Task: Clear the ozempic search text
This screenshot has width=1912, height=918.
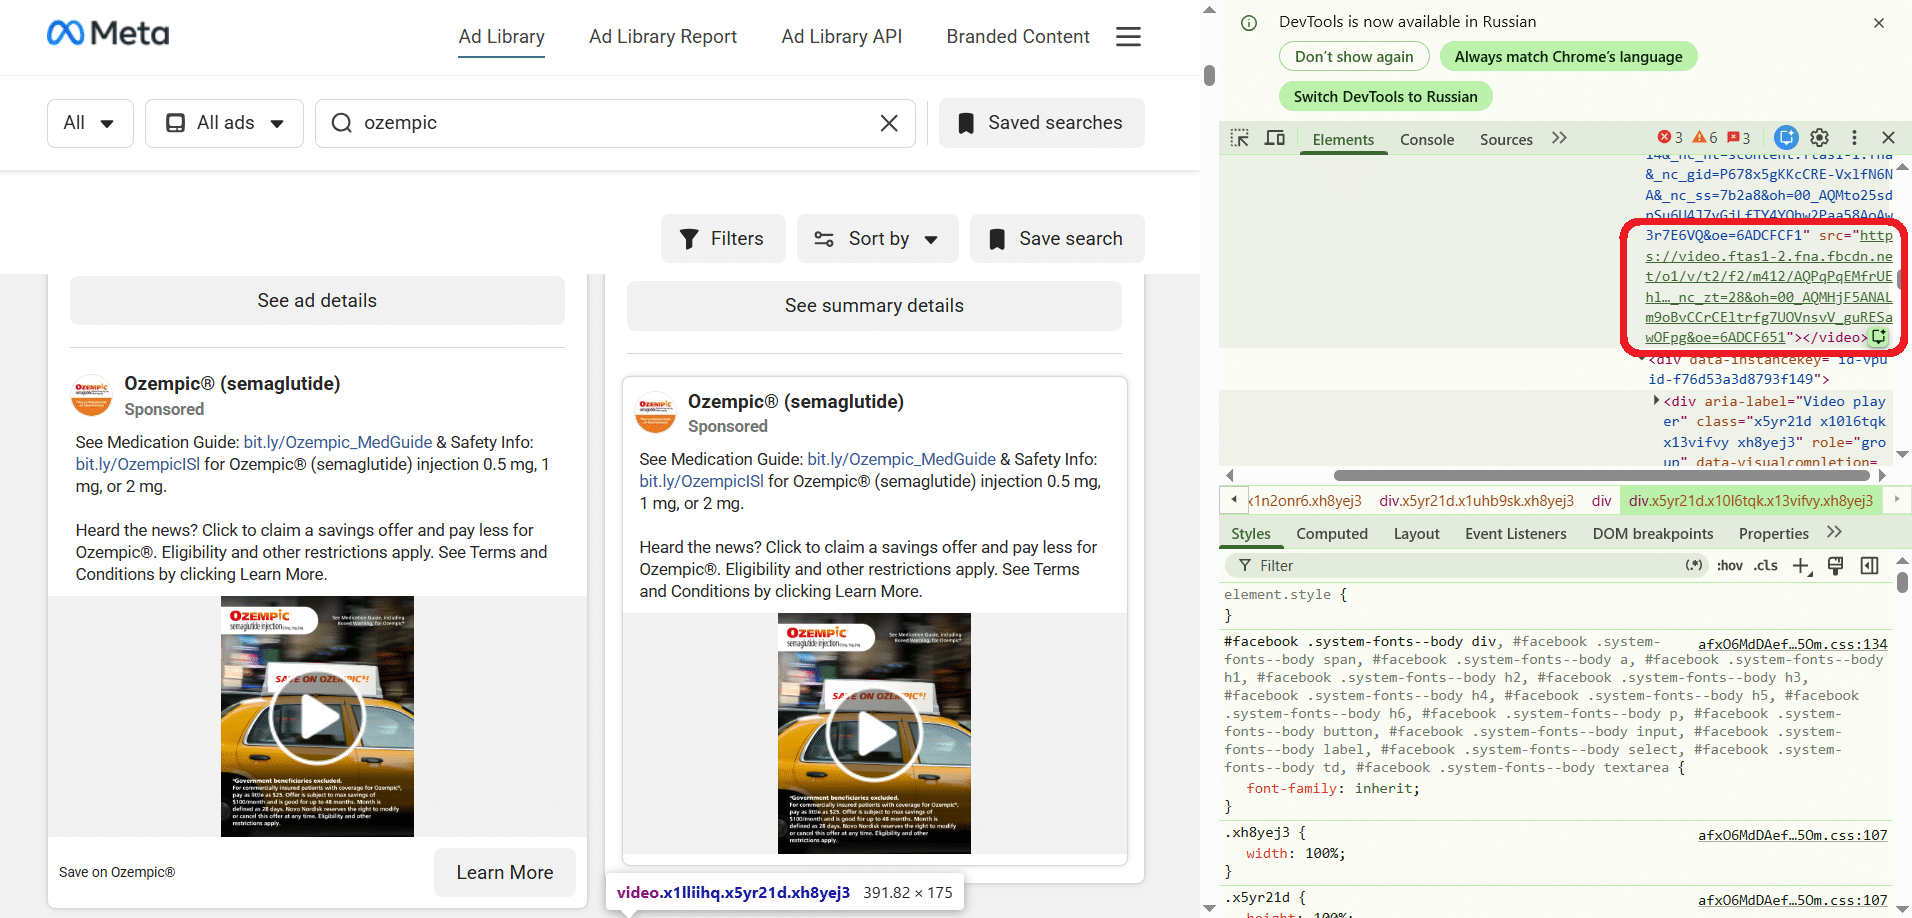Action: 889,123
